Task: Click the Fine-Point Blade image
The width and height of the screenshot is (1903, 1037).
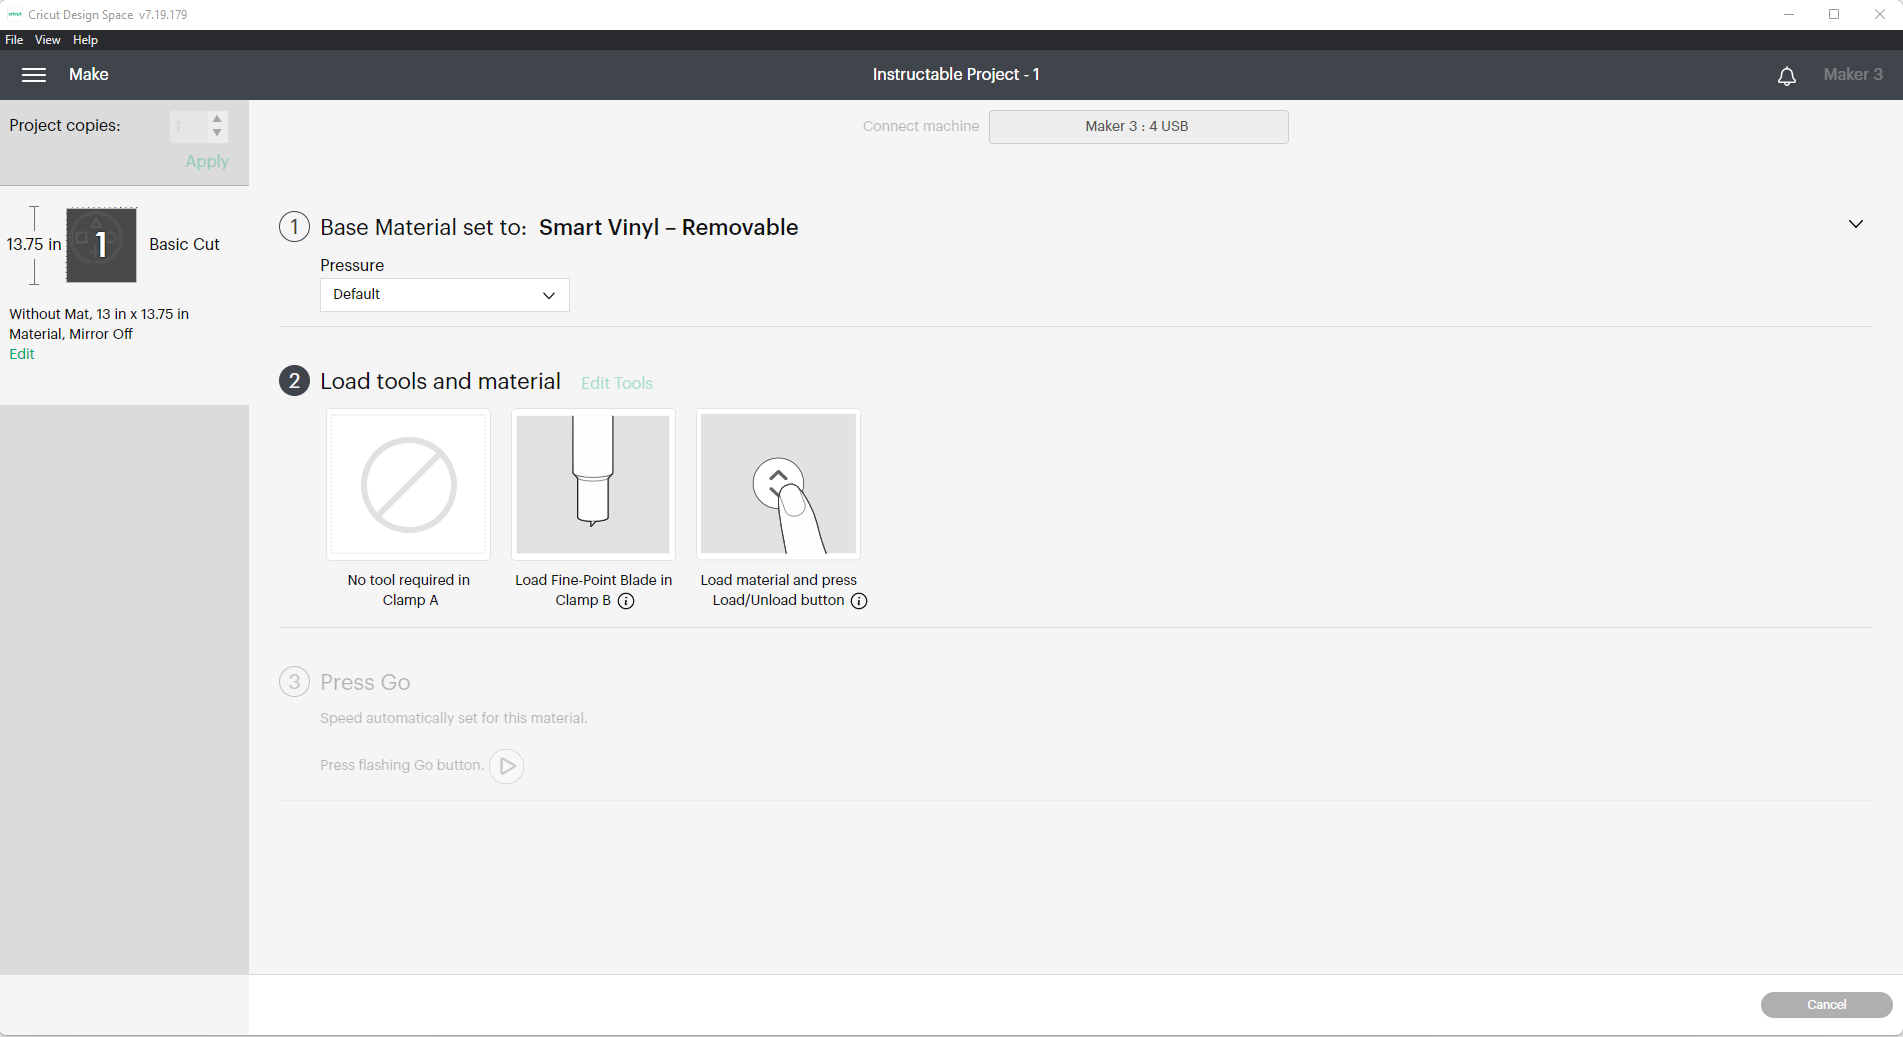Action: (x=593, y=484)
